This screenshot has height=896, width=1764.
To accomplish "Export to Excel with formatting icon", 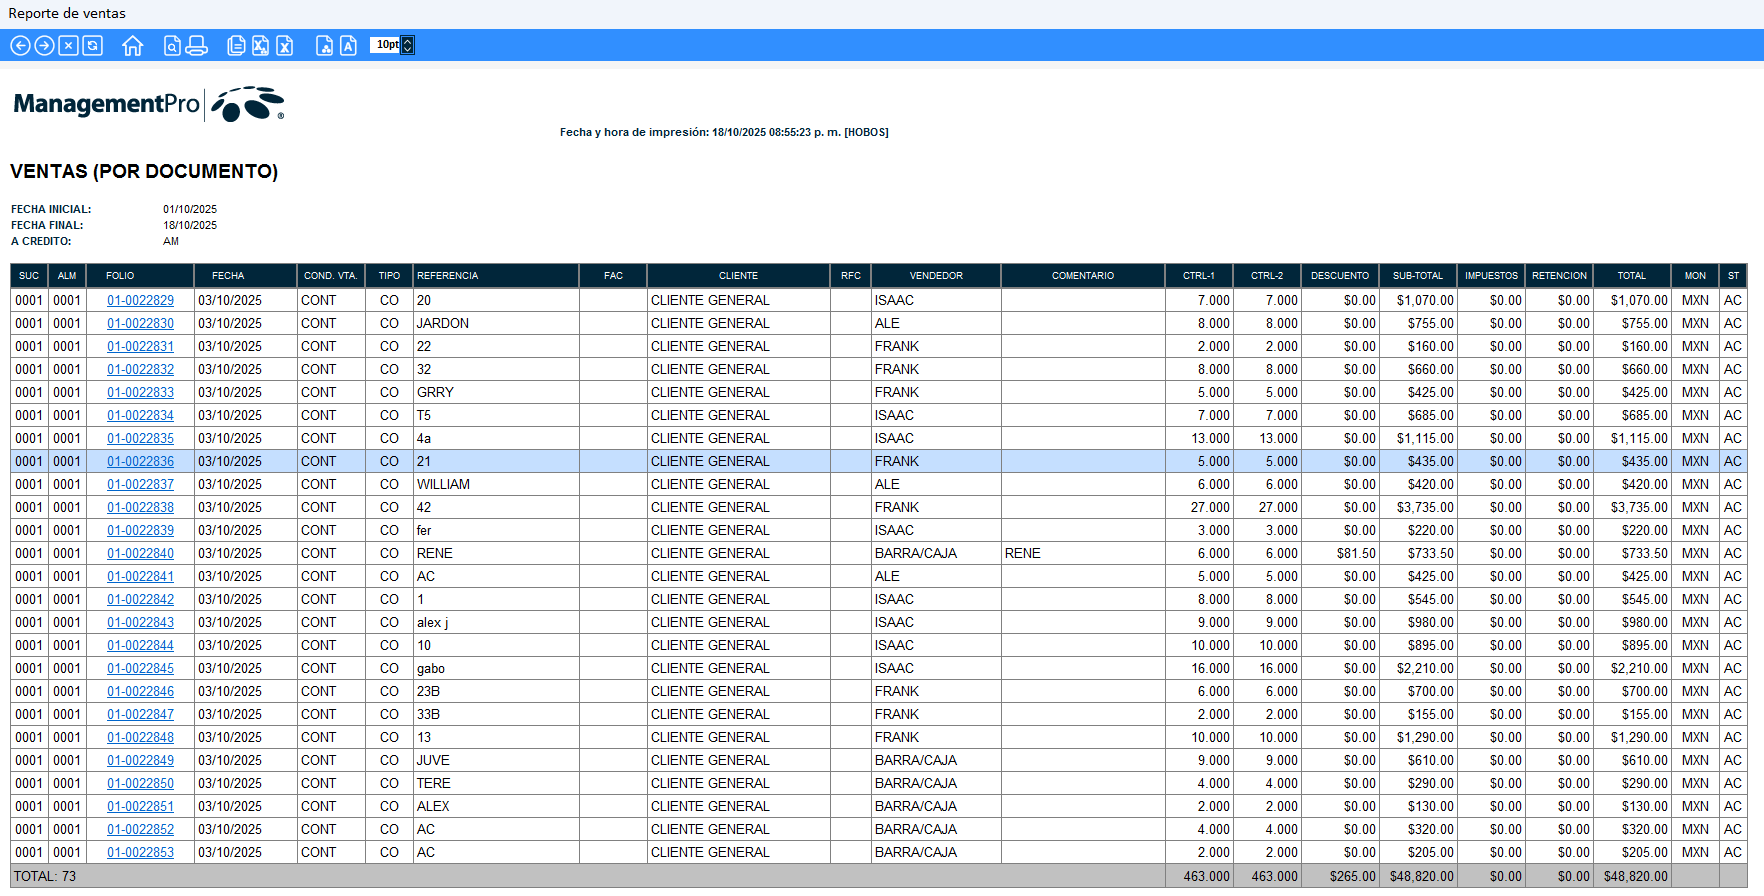I will click(260, 45).
